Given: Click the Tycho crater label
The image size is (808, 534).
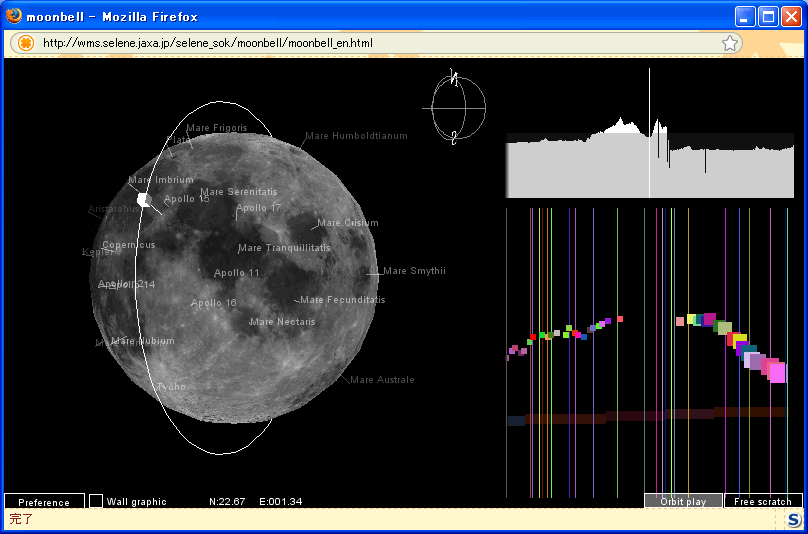Looking at the screenshot, I should pos(171,387).
